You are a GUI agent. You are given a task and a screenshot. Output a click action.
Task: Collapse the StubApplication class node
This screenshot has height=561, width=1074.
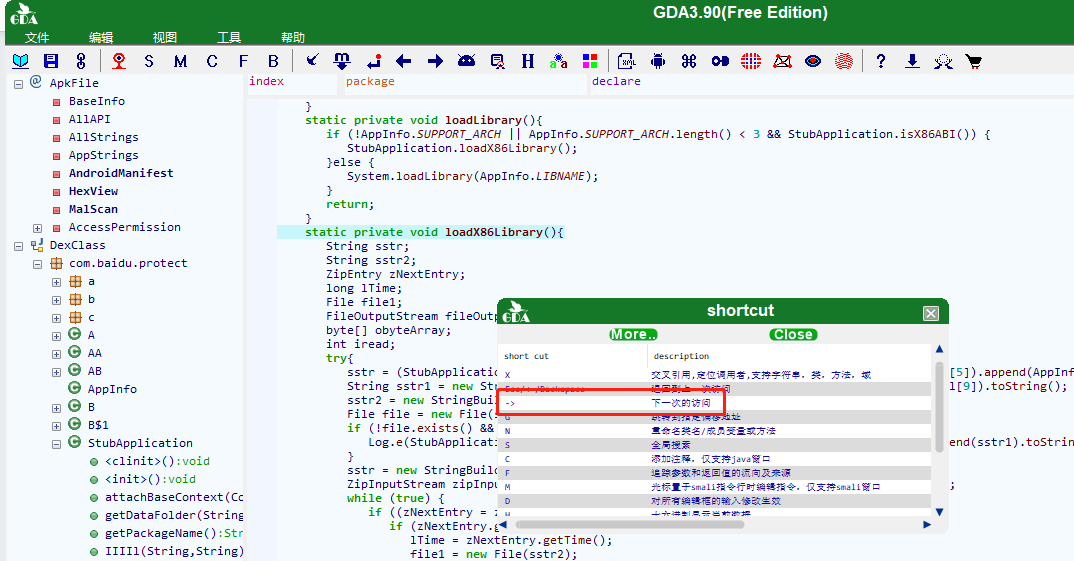coord(57,444)
